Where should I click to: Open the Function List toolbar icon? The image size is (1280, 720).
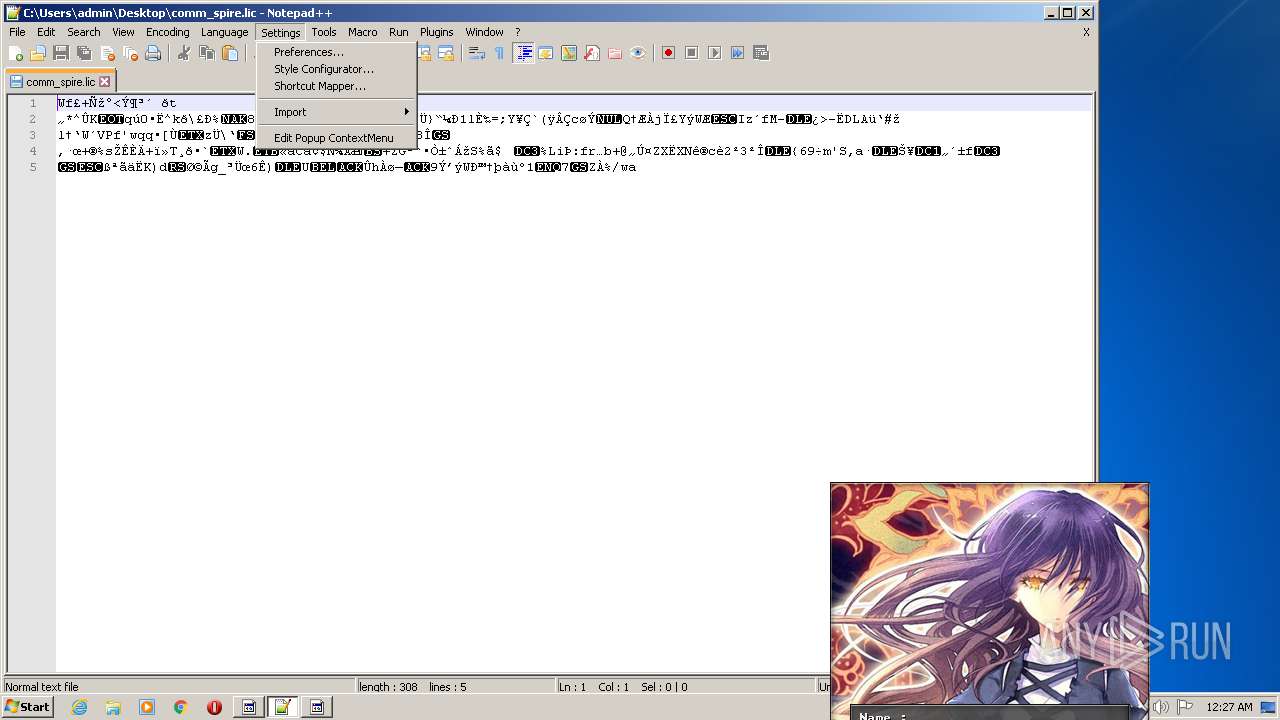point(592,53)
